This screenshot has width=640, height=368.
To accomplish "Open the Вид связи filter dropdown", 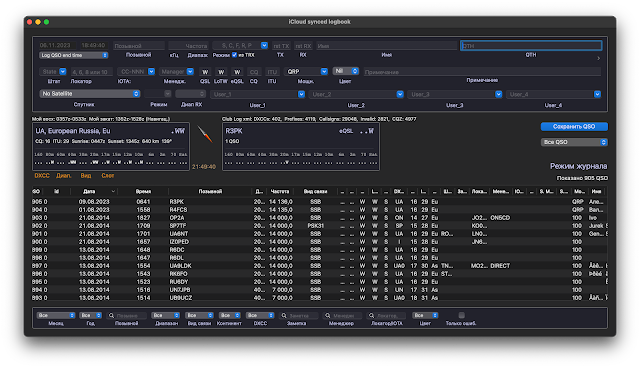I will coord(199,315).
